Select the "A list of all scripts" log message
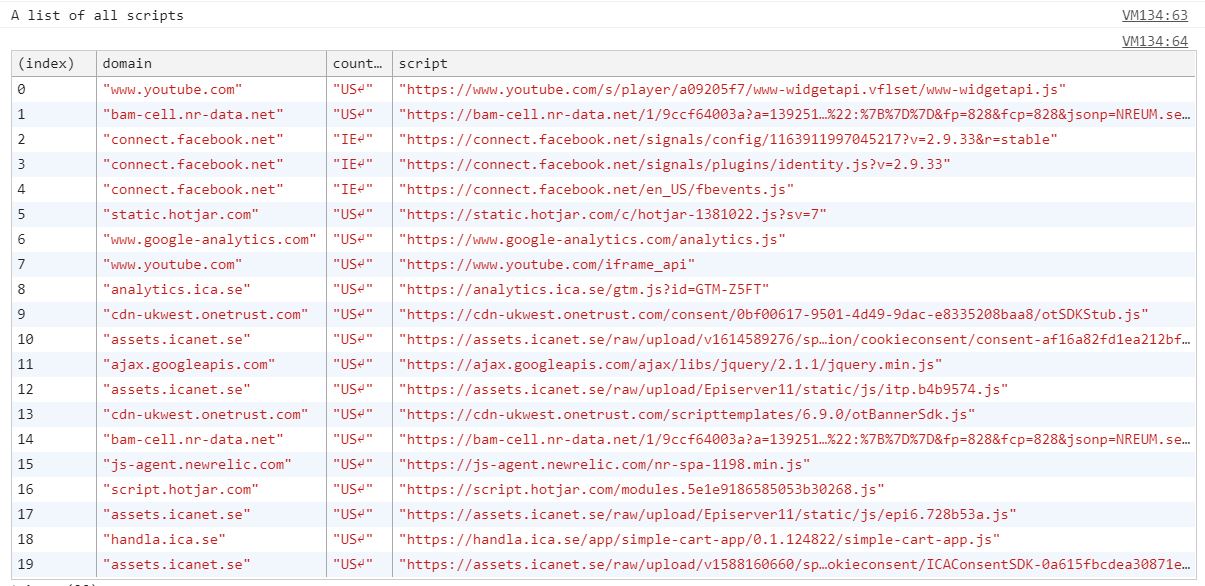The image size is (1205, 586). coord(98,16)
